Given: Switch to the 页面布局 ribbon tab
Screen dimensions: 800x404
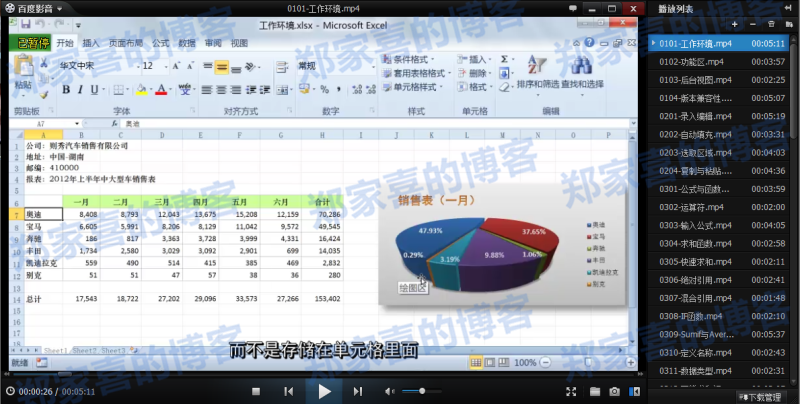Looking at the screenshot, I should 126,43.
